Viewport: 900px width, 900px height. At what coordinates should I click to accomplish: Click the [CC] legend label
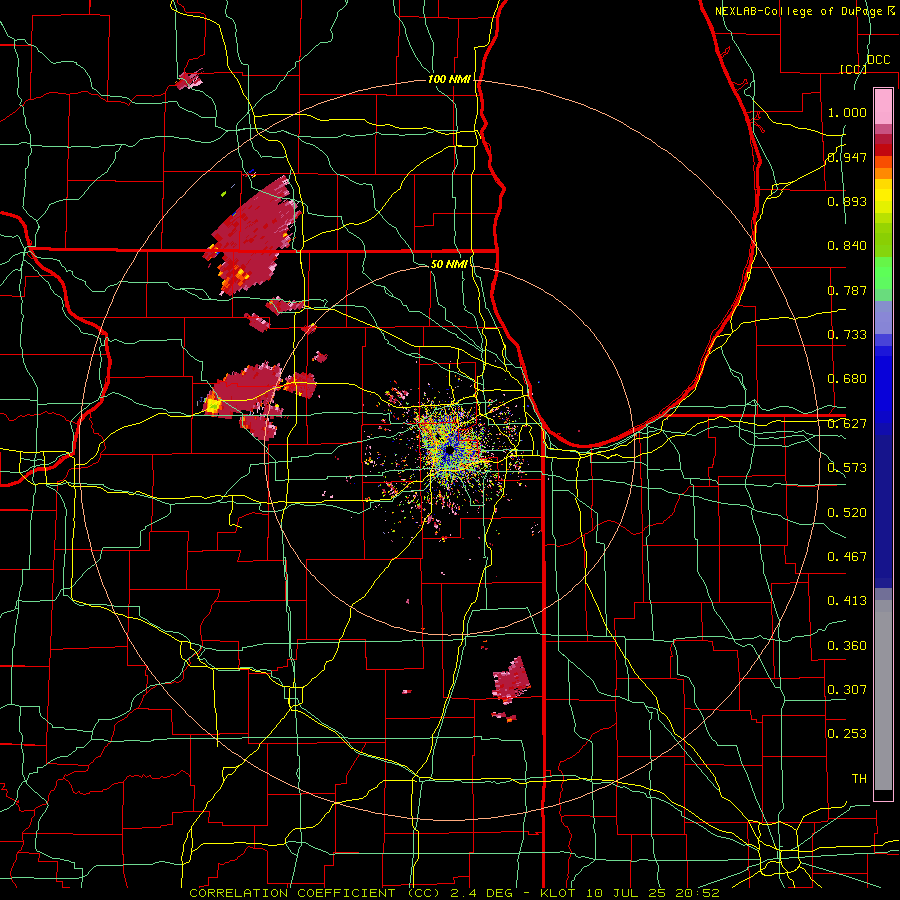click(x=853, y=69)
